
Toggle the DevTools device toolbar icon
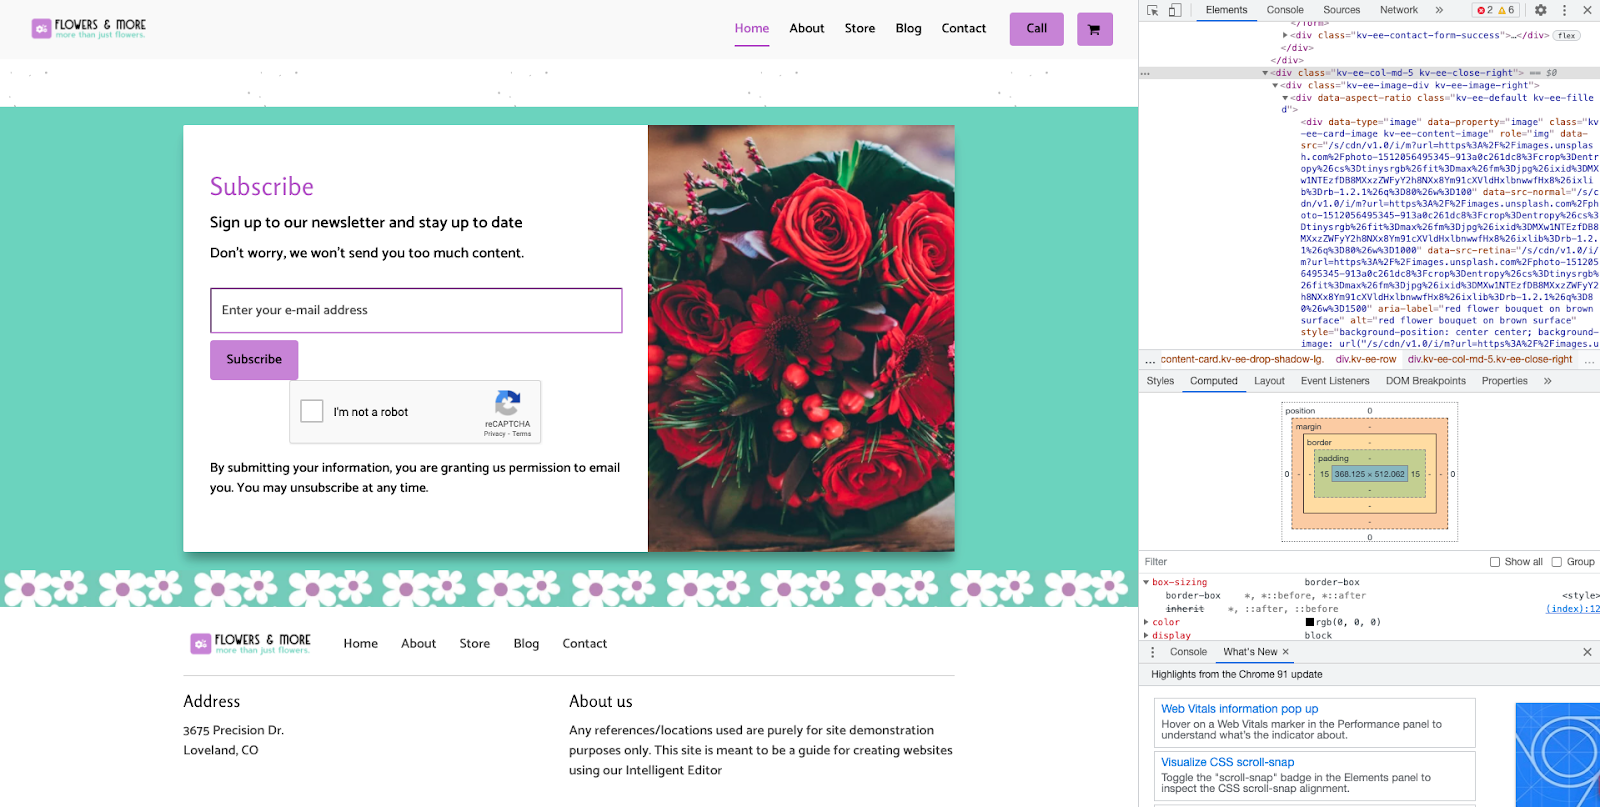pyautogui.click(x=1175, y=10)
